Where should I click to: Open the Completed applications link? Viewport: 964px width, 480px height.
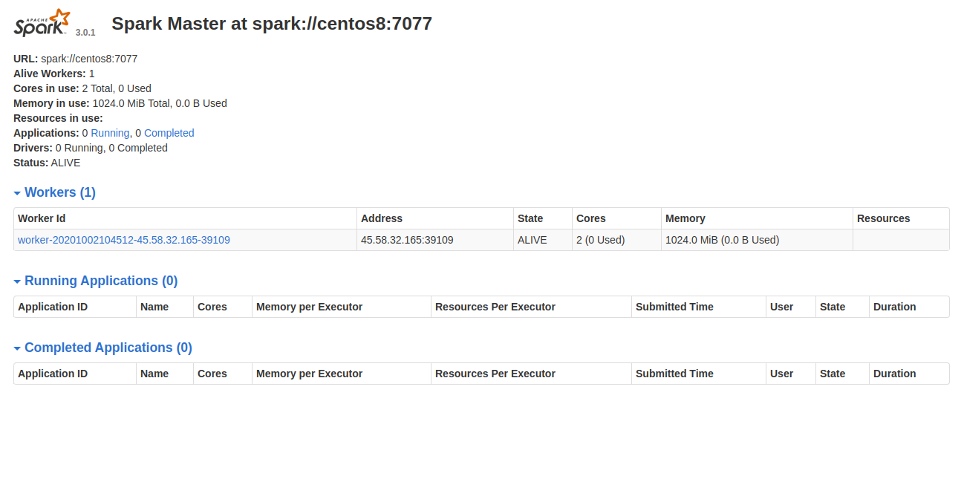click(x=169, y=133)
